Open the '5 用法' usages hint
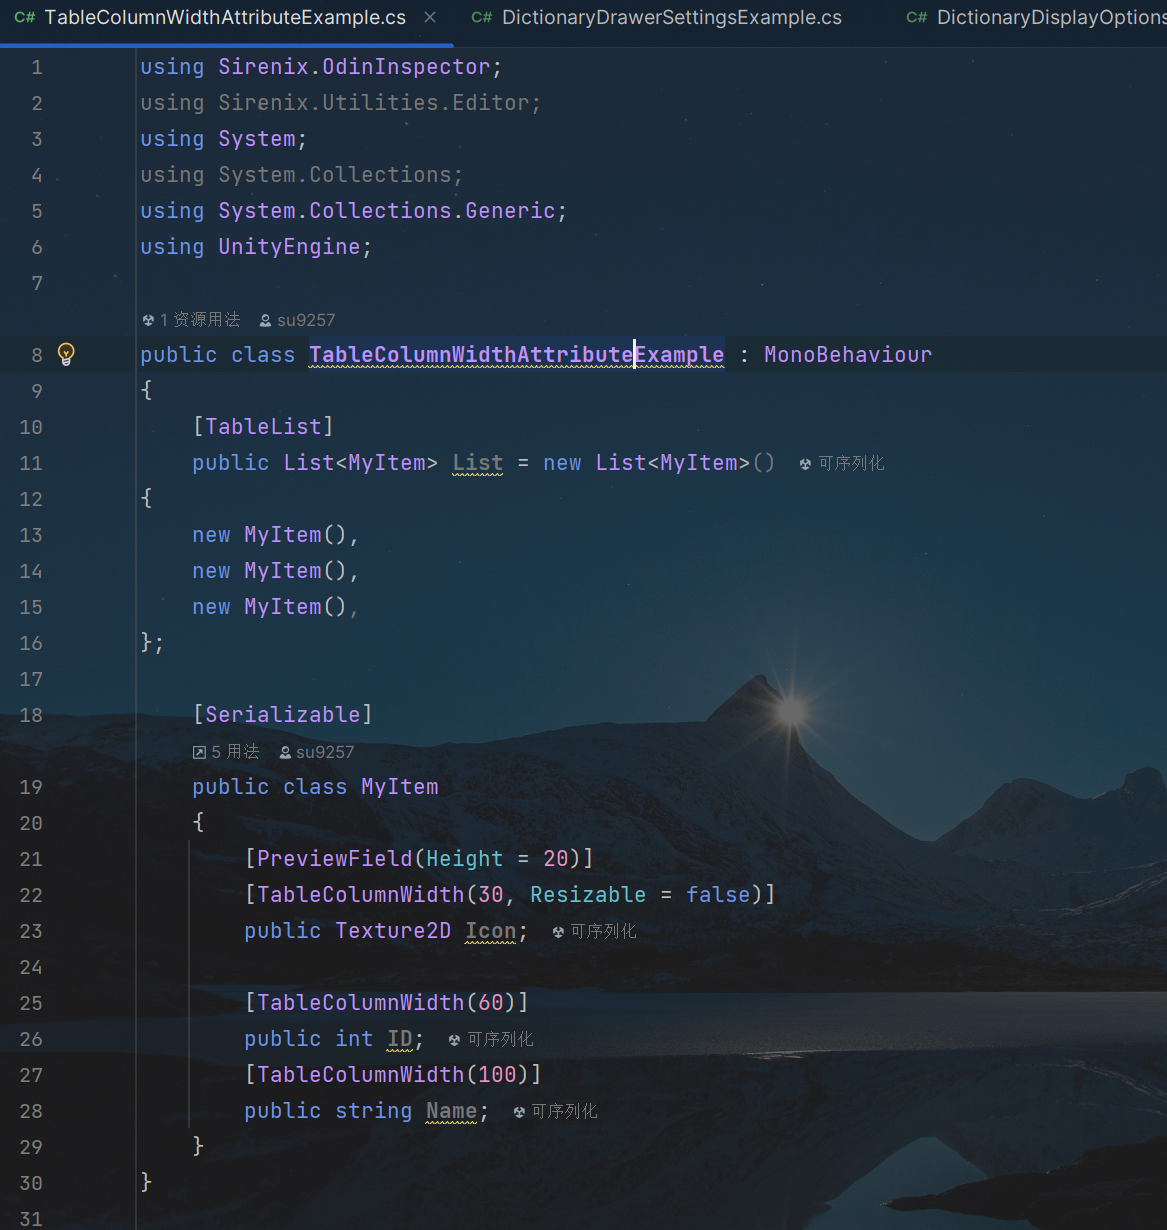 point(226,752)
